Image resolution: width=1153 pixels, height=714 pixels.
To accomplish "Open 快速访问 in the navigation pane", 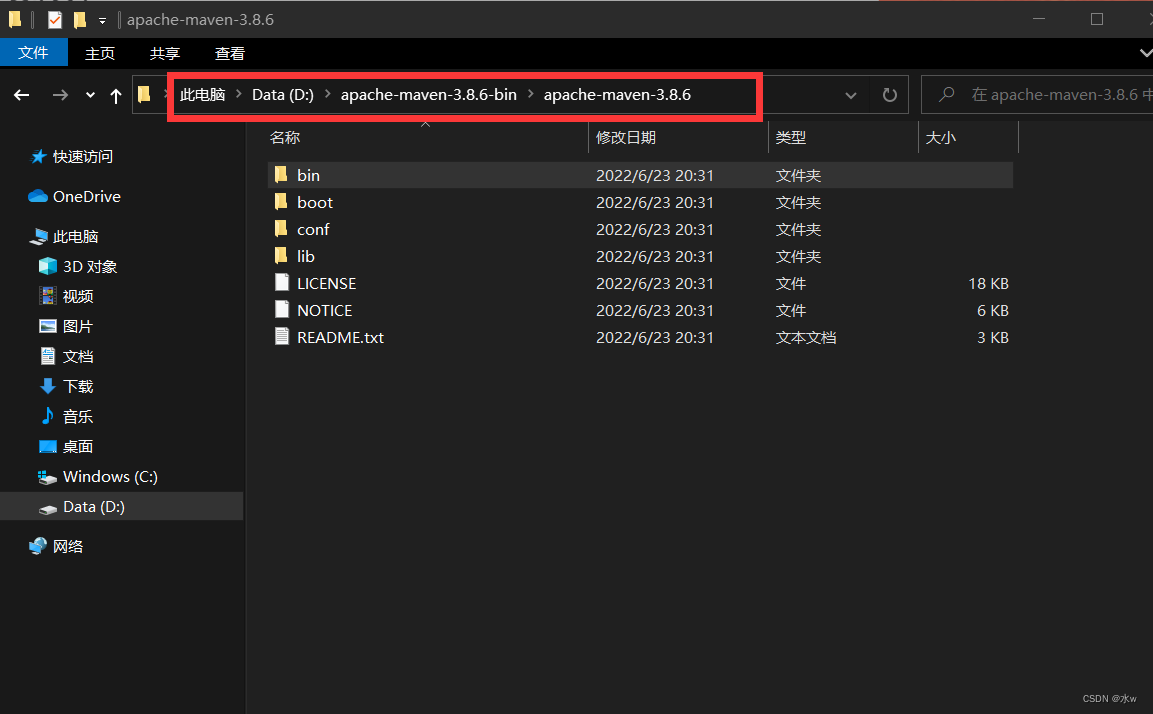I will (x=82, y=157).
